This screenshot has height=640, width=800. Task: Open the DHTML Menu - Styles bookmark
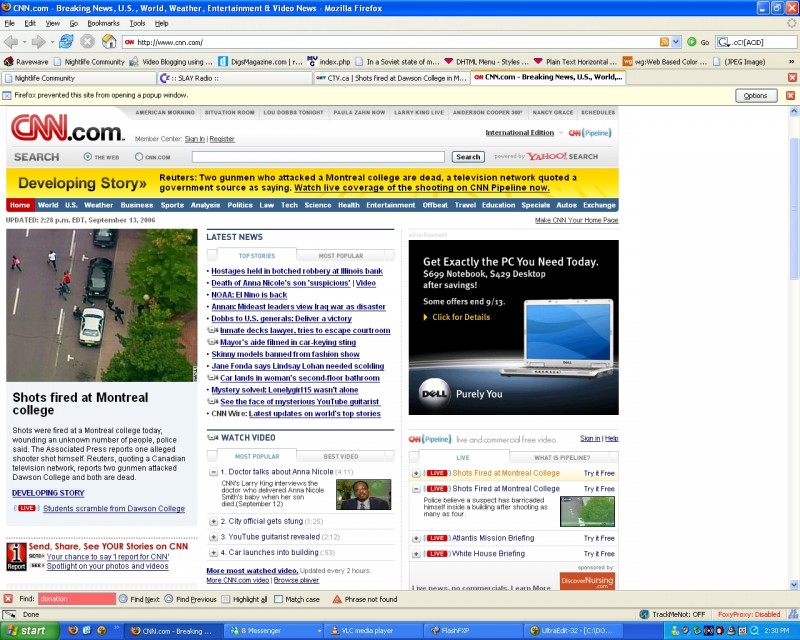coord(486,62)
